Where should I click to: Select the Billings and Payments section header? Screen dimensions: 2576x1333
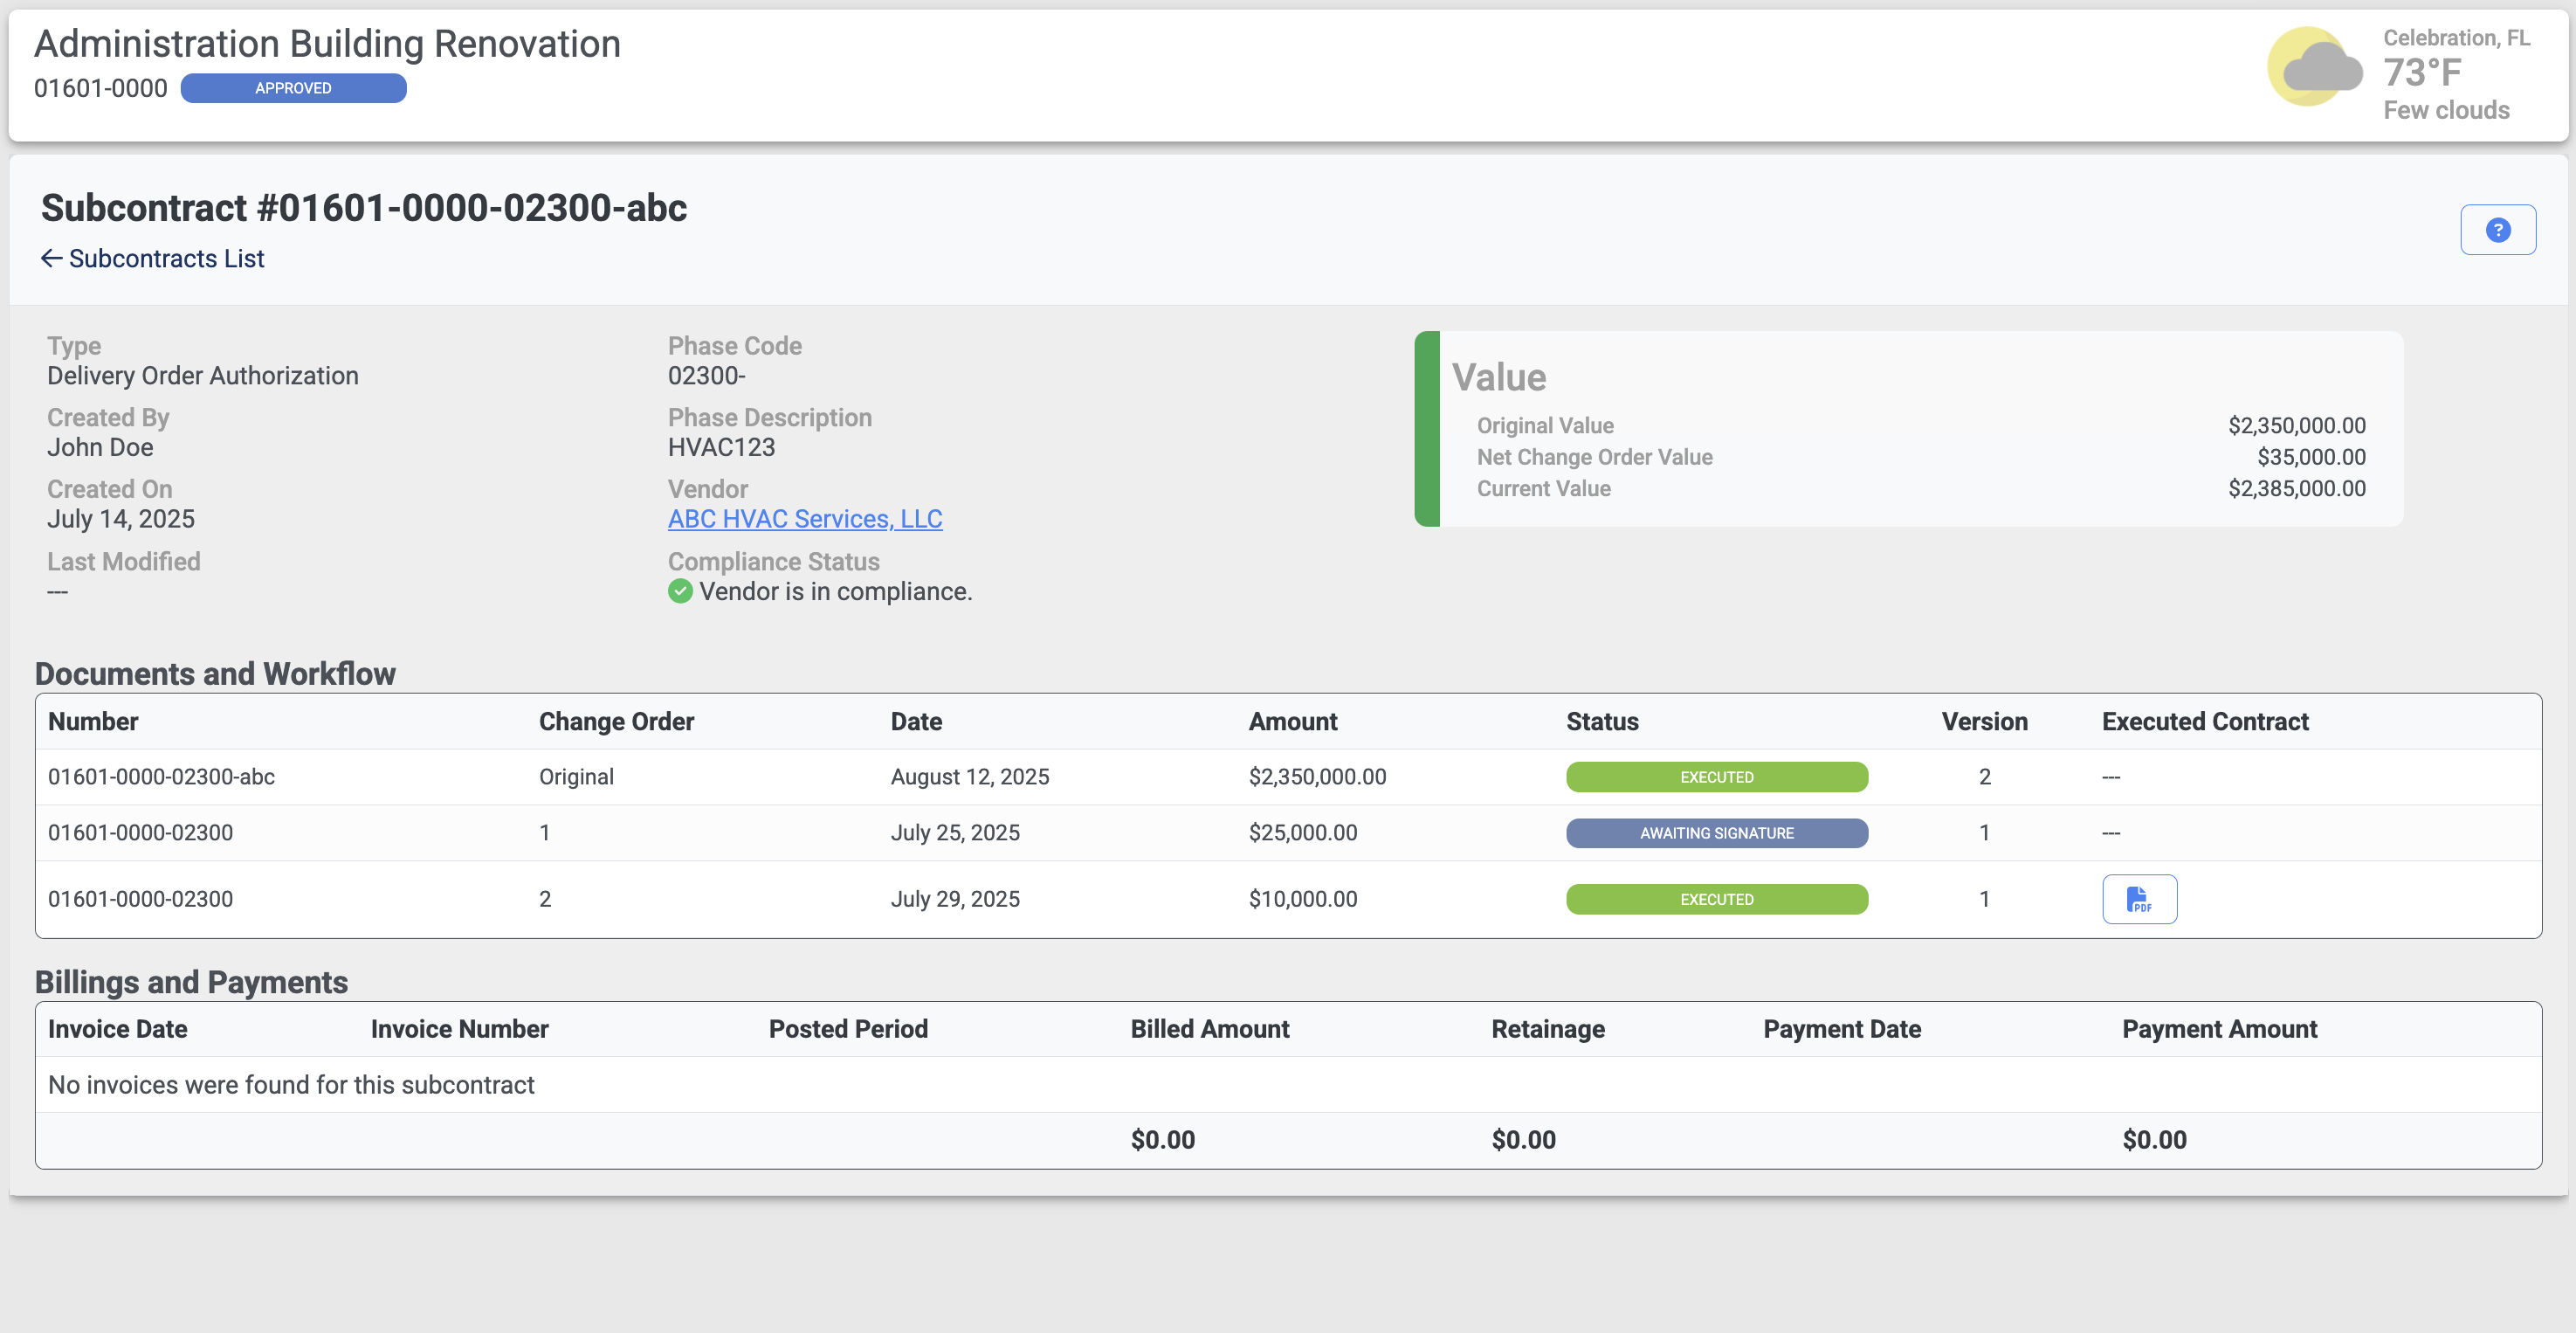pos(191,982)
